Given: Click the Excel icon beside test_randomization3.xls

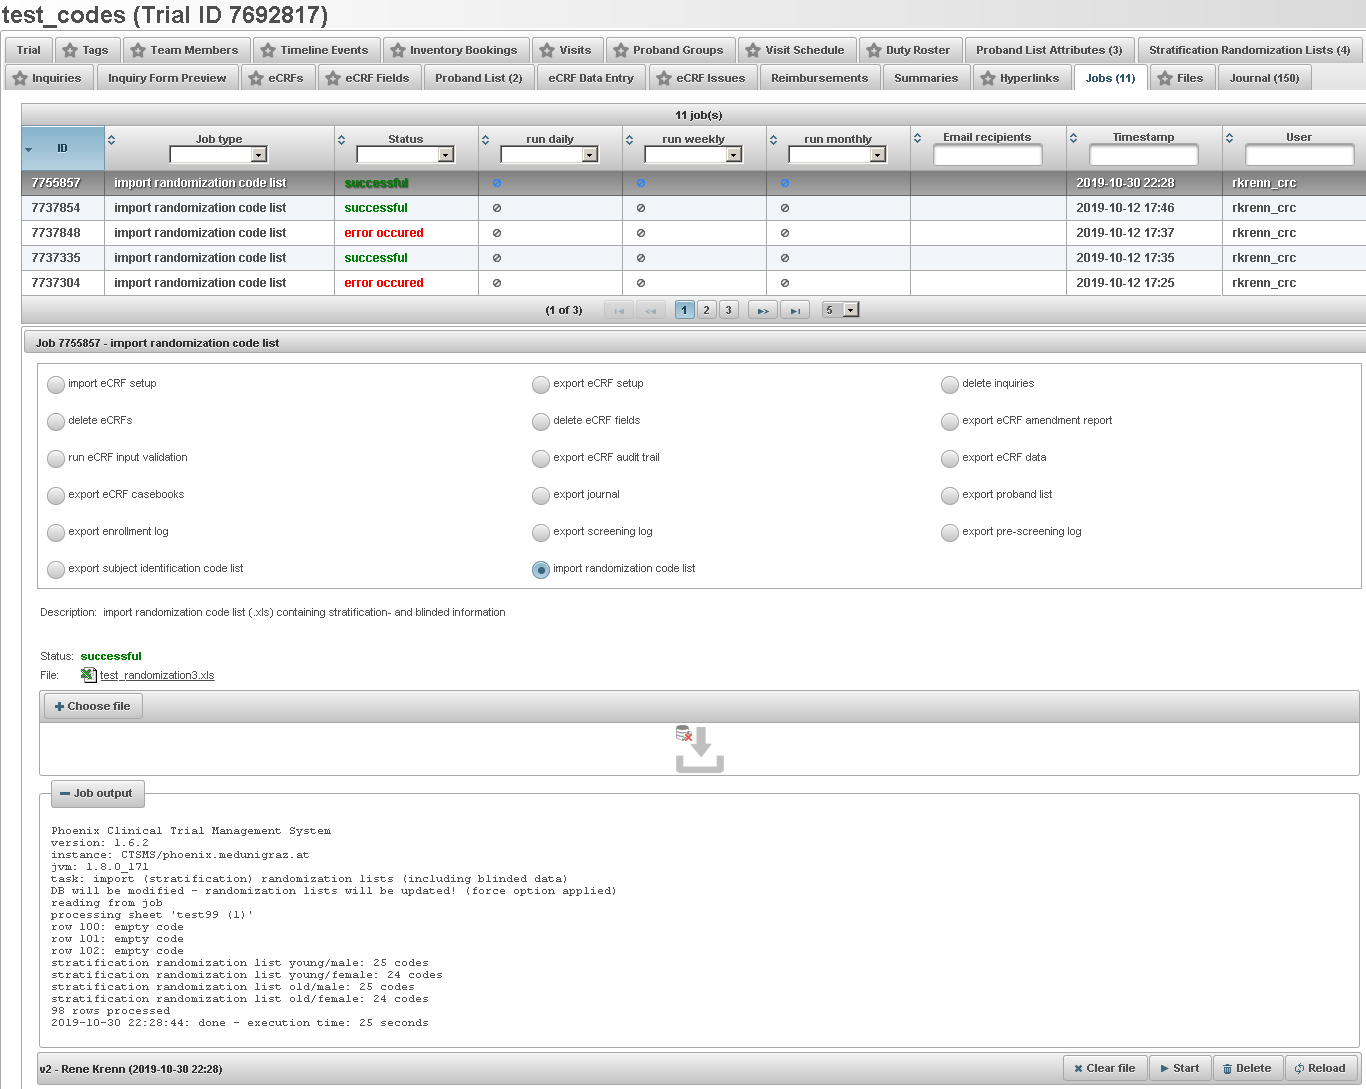Looking at the screenshot, I should point(86,675).
